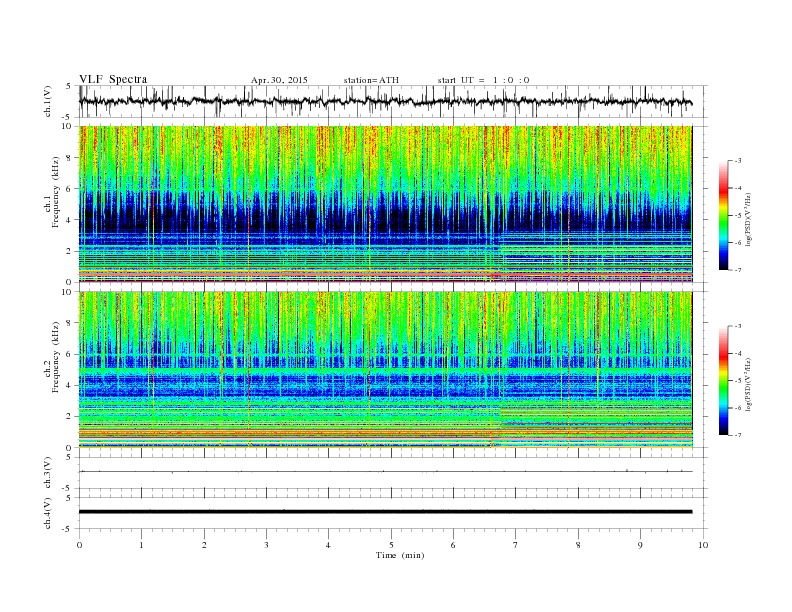Click the ch.2 spectrogram "4" kHz tick label
Image resolution: width=792 pixels, height=612 pixels.
[x=69, y=385]
